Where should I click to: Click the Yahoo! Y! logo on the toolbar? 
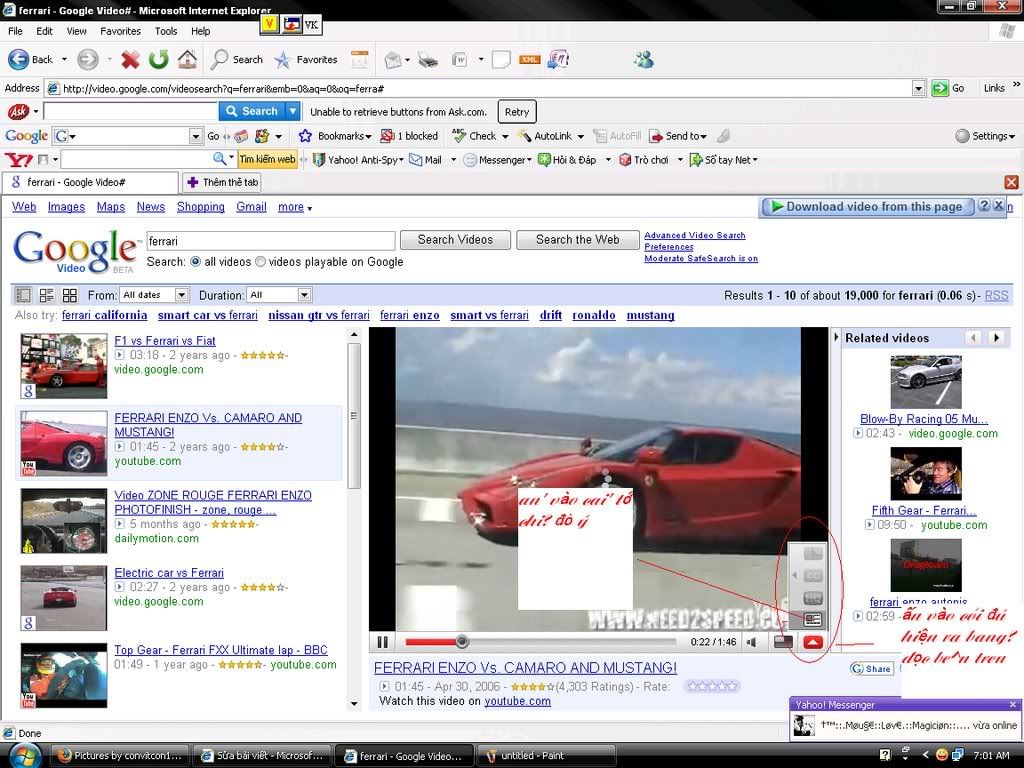point(18,159)
